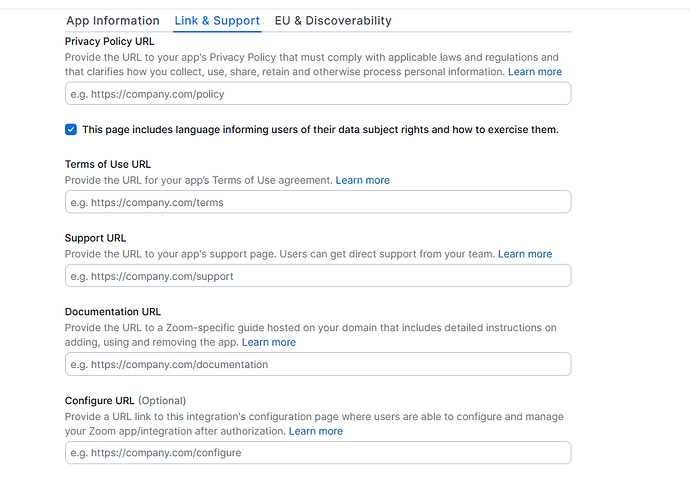Click the Configure URL (Optional) heading
This screenshot has width=690, height=483.
125,401
